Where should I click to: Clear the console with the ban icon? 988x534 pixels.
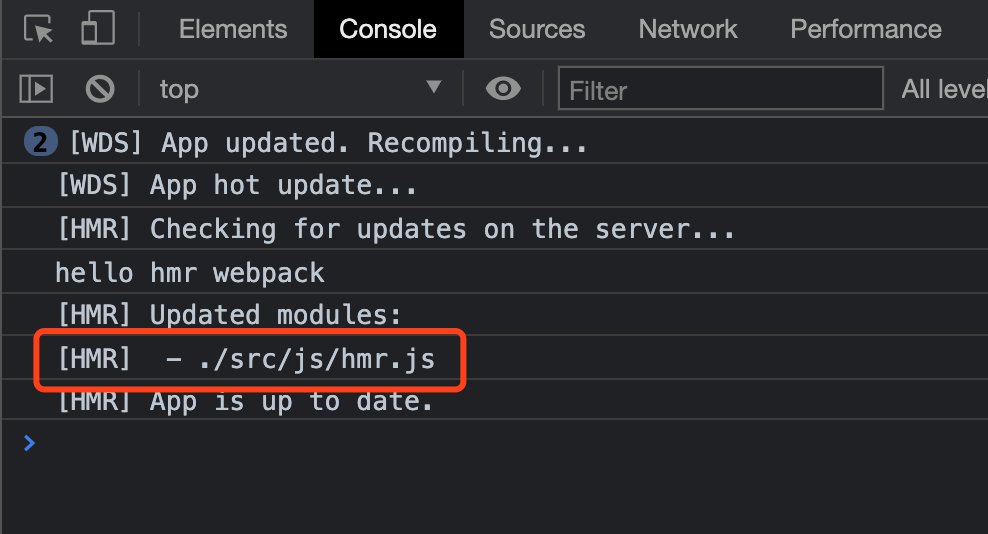coord(100,89)
